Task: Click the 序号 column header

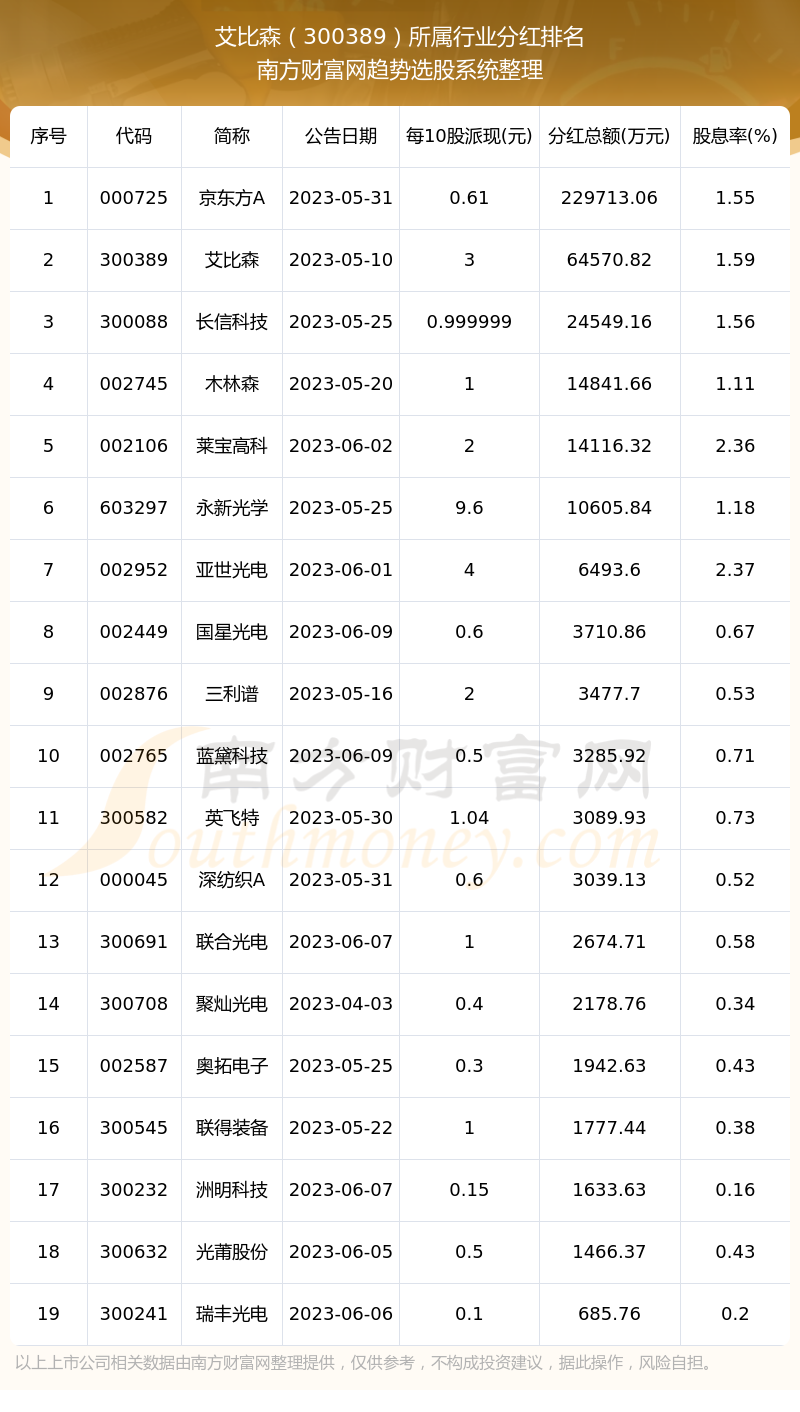Action: coord(48,136)
